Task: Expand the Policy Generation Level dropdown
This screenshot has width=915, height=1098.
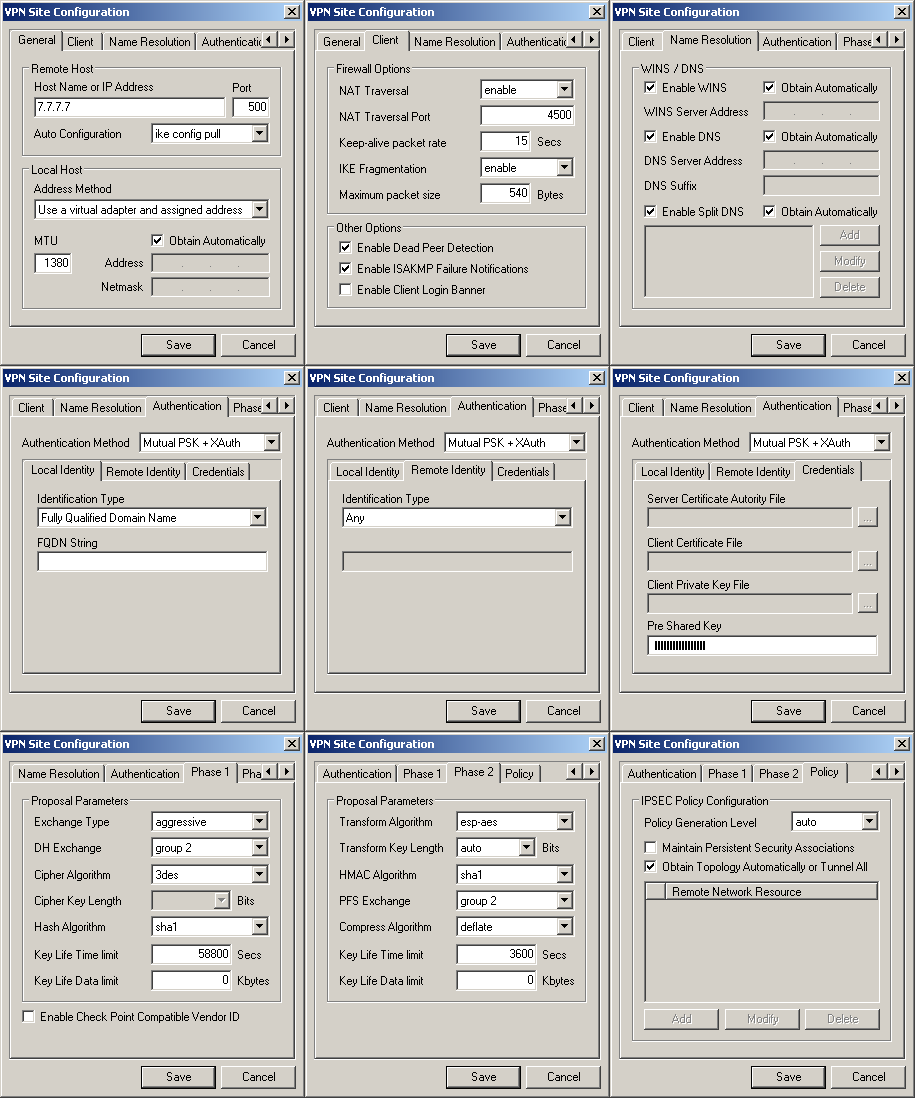Action: coord(869,822)
